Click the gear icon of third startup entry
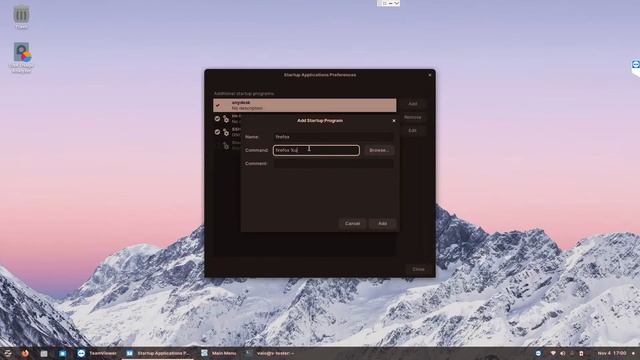This screenshot has height=360, width=640. point(226,132)
